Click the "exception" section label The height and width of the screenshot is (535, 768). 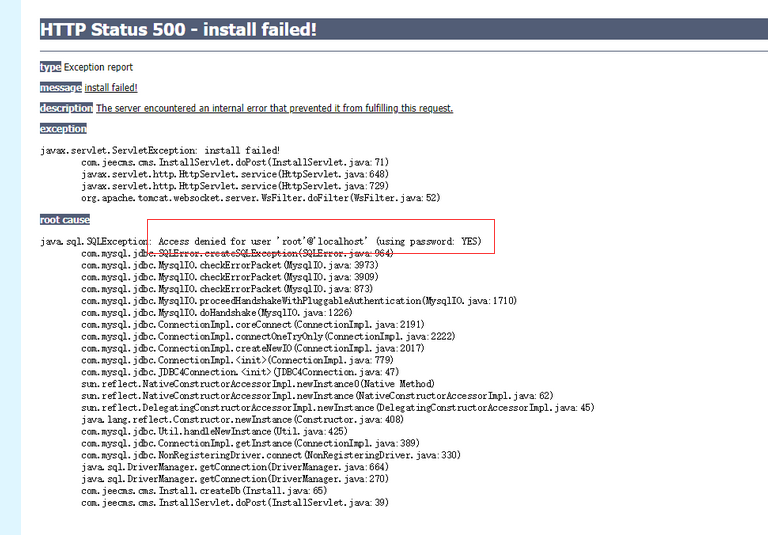(63, 129)
